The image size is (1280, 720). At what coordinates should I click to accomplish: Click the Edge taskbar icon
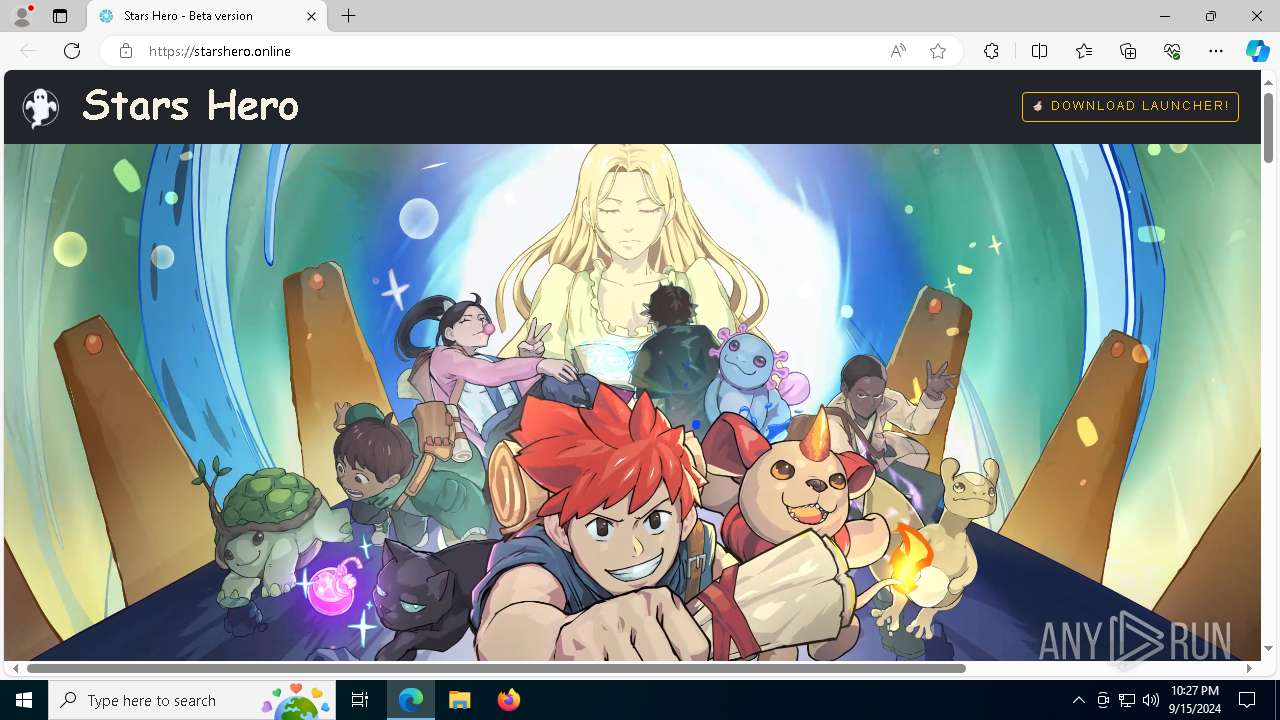tap(411, 700)
